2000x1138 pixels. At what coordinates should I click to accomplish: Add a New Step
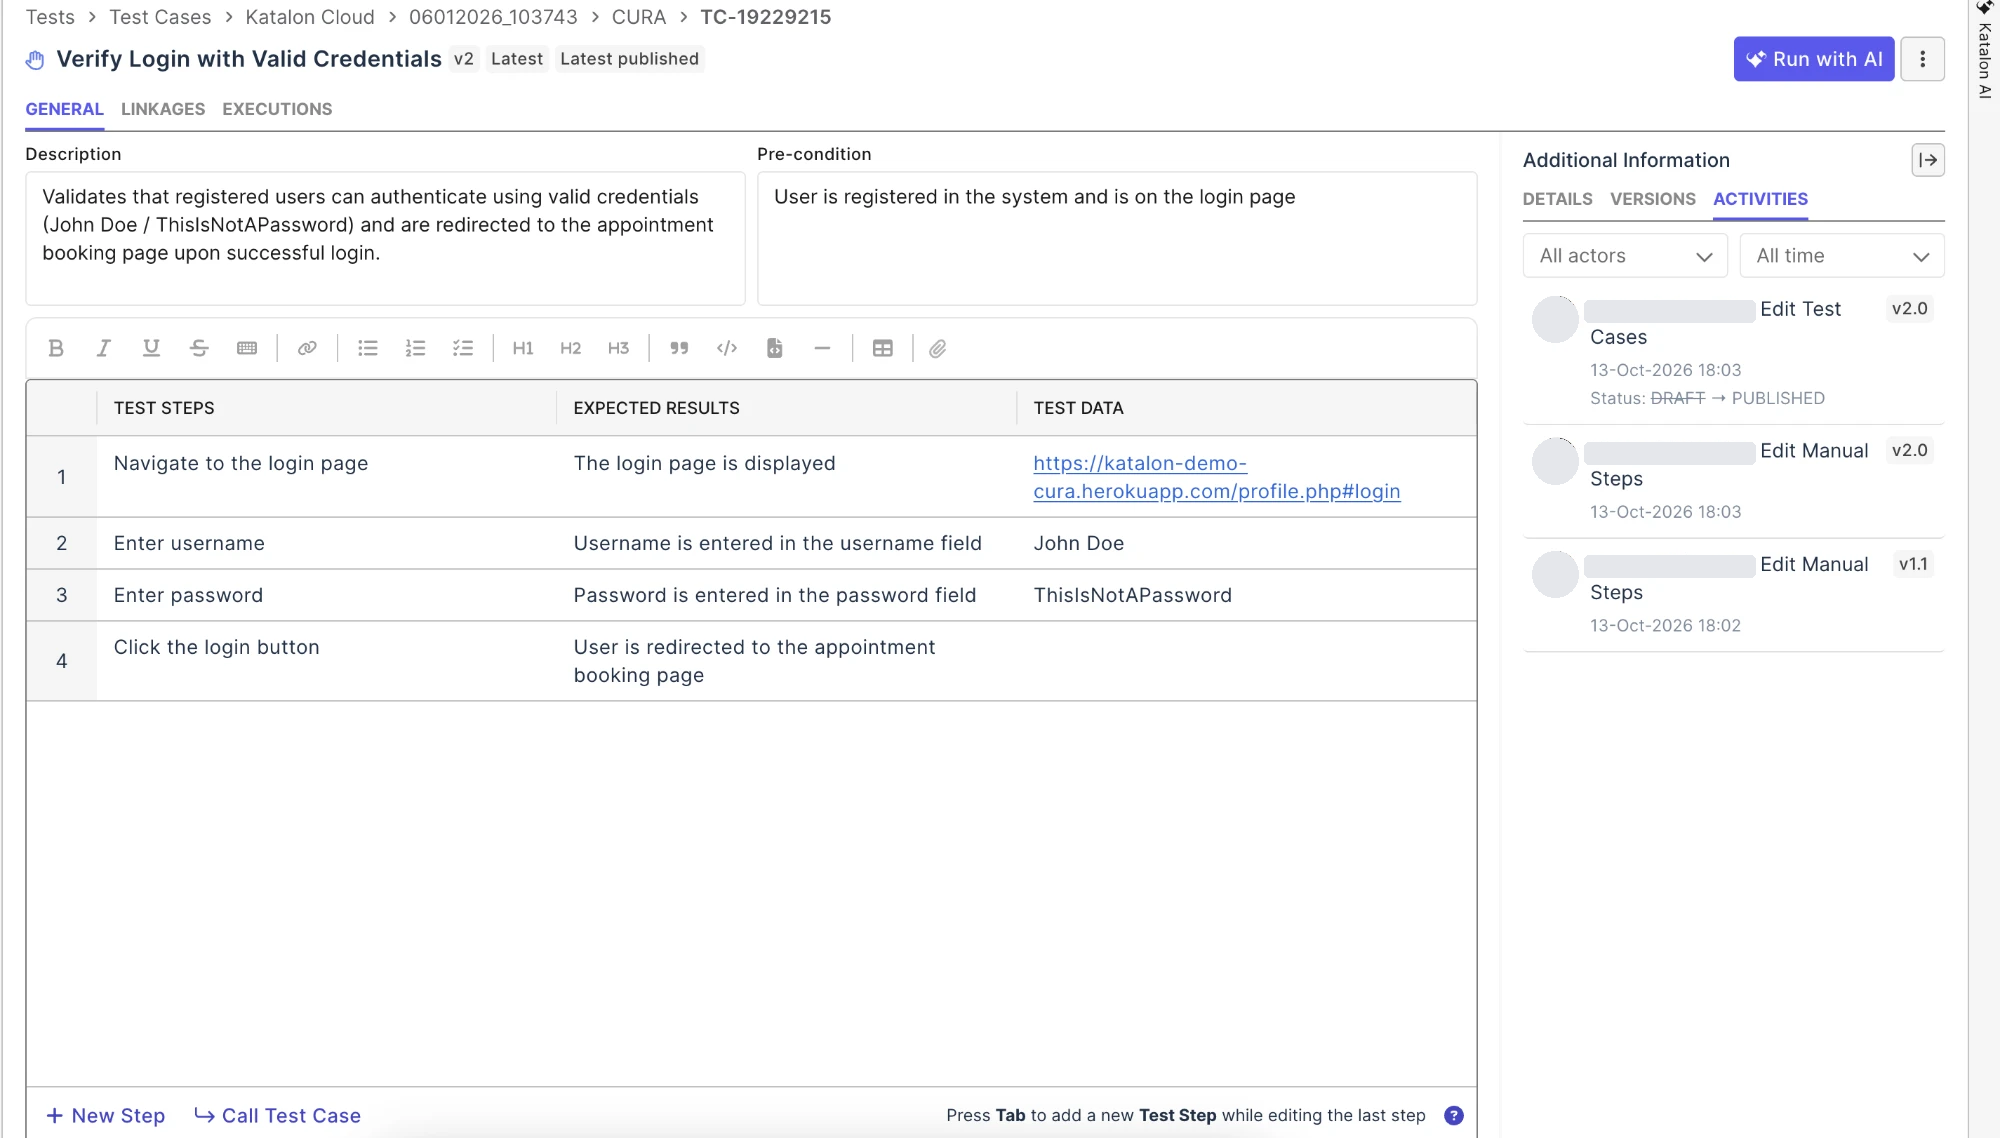click(106, 1115)
